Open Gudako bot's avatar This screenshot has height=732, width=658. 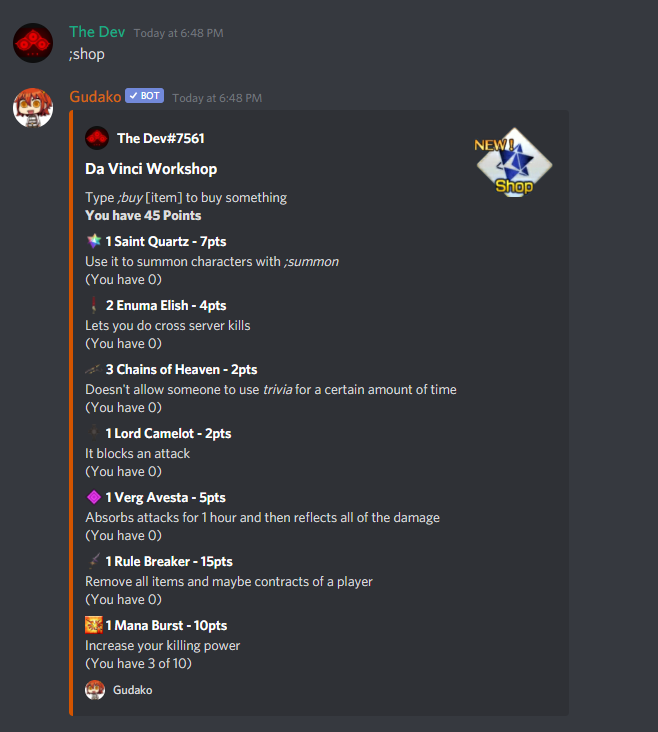tap(33, 108)
